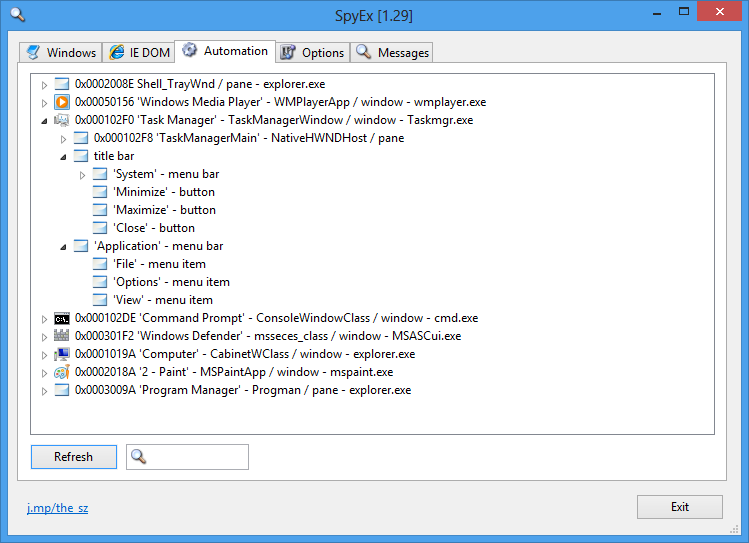Click the magnifier icon in search box
Screen dimensions: 749x543
pyautogui.click(x=139, y=457)
